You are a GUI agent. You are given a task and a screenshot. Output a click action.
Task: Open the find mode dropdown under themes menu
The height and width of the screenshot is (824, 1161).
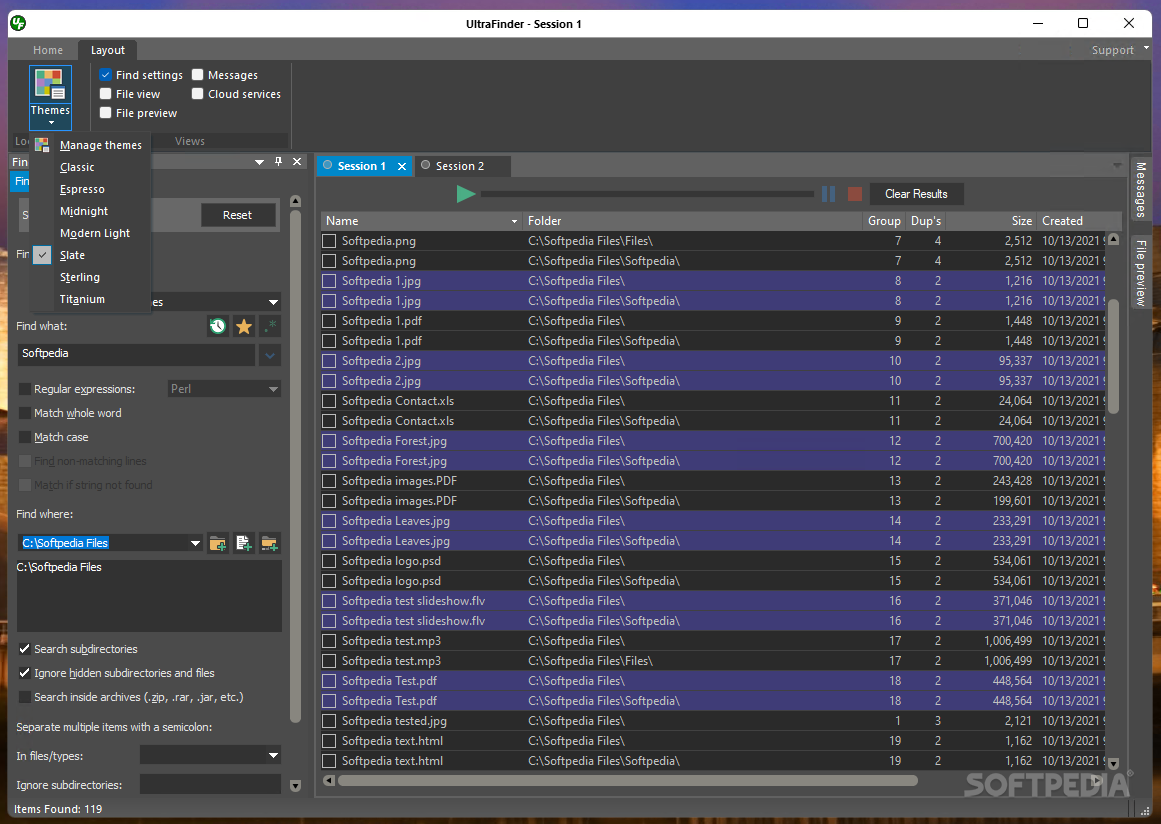273,302
